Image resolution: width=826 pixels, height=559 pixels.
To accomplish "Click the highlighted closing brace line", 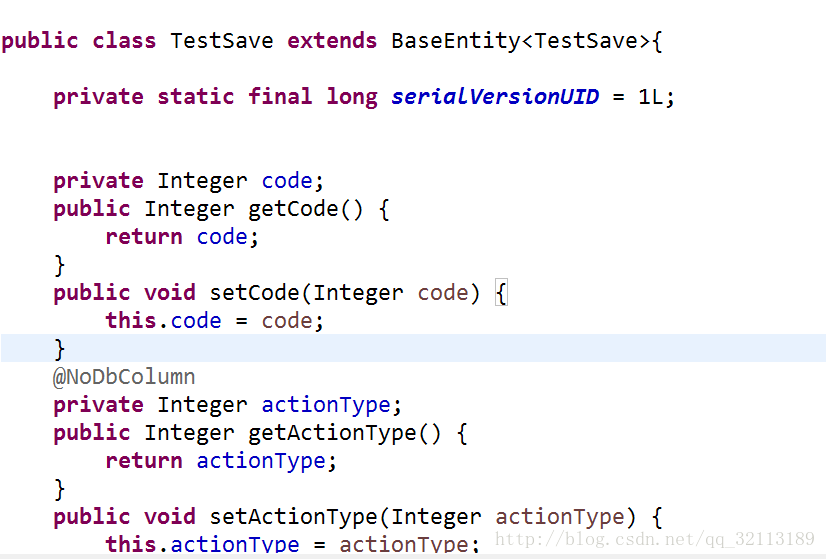I will [413, 348].
